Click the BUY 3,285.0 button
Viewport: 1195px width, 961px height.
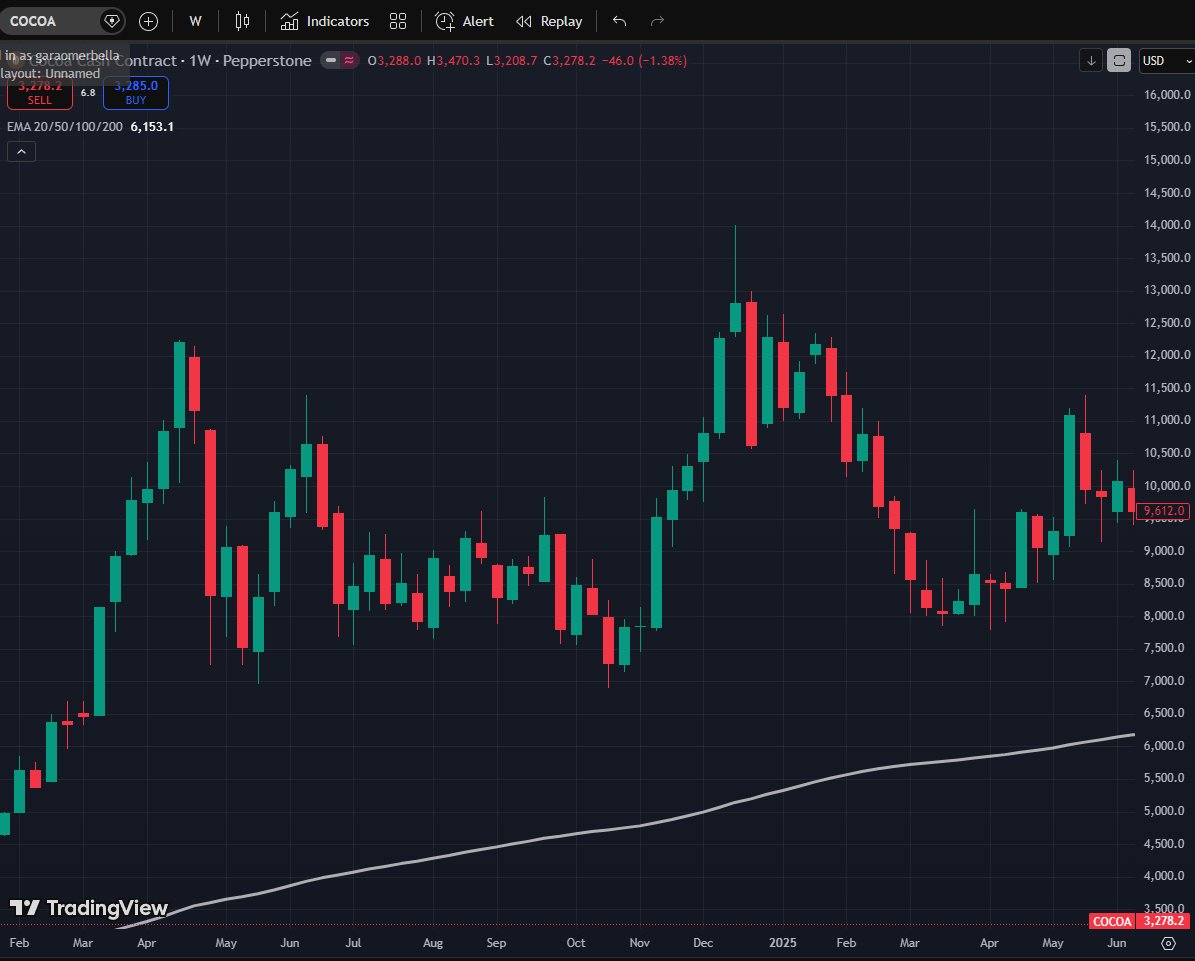coord(136,93)
